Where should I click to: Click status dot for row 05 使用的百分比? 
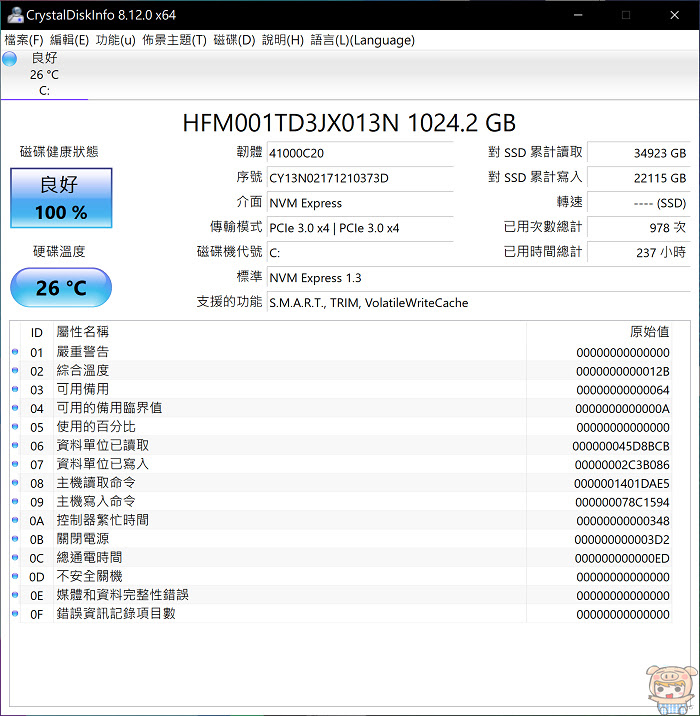pyautogui.click(x=15, y=427)
